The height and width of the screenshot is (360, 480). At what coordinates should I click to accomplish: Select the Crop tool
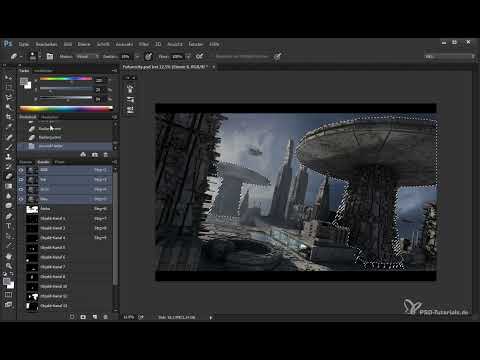9,117
